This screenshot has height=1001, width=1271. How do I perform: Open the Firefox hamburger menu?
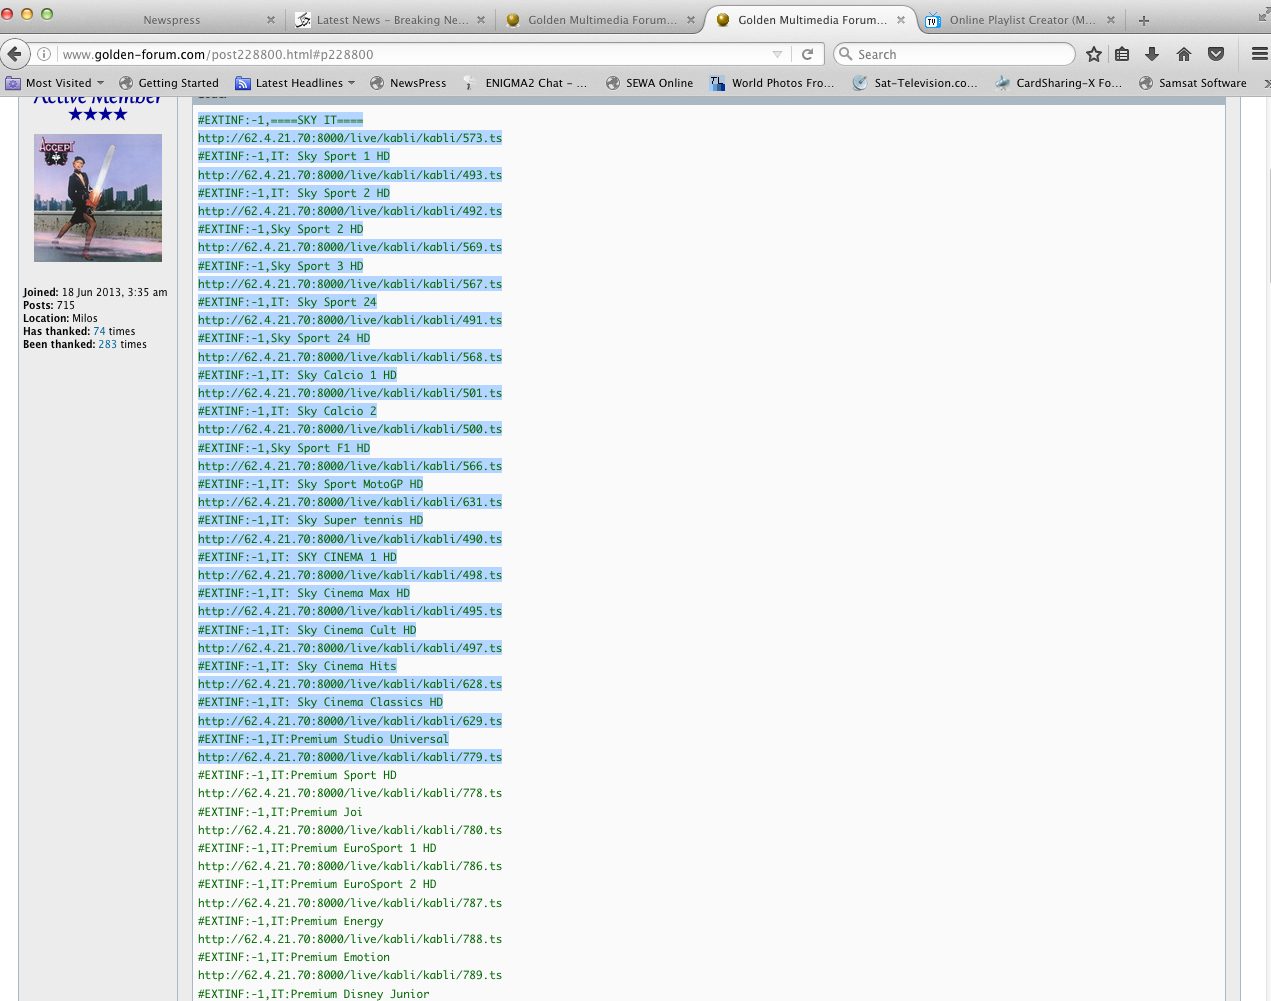(x=1260, y=54)
